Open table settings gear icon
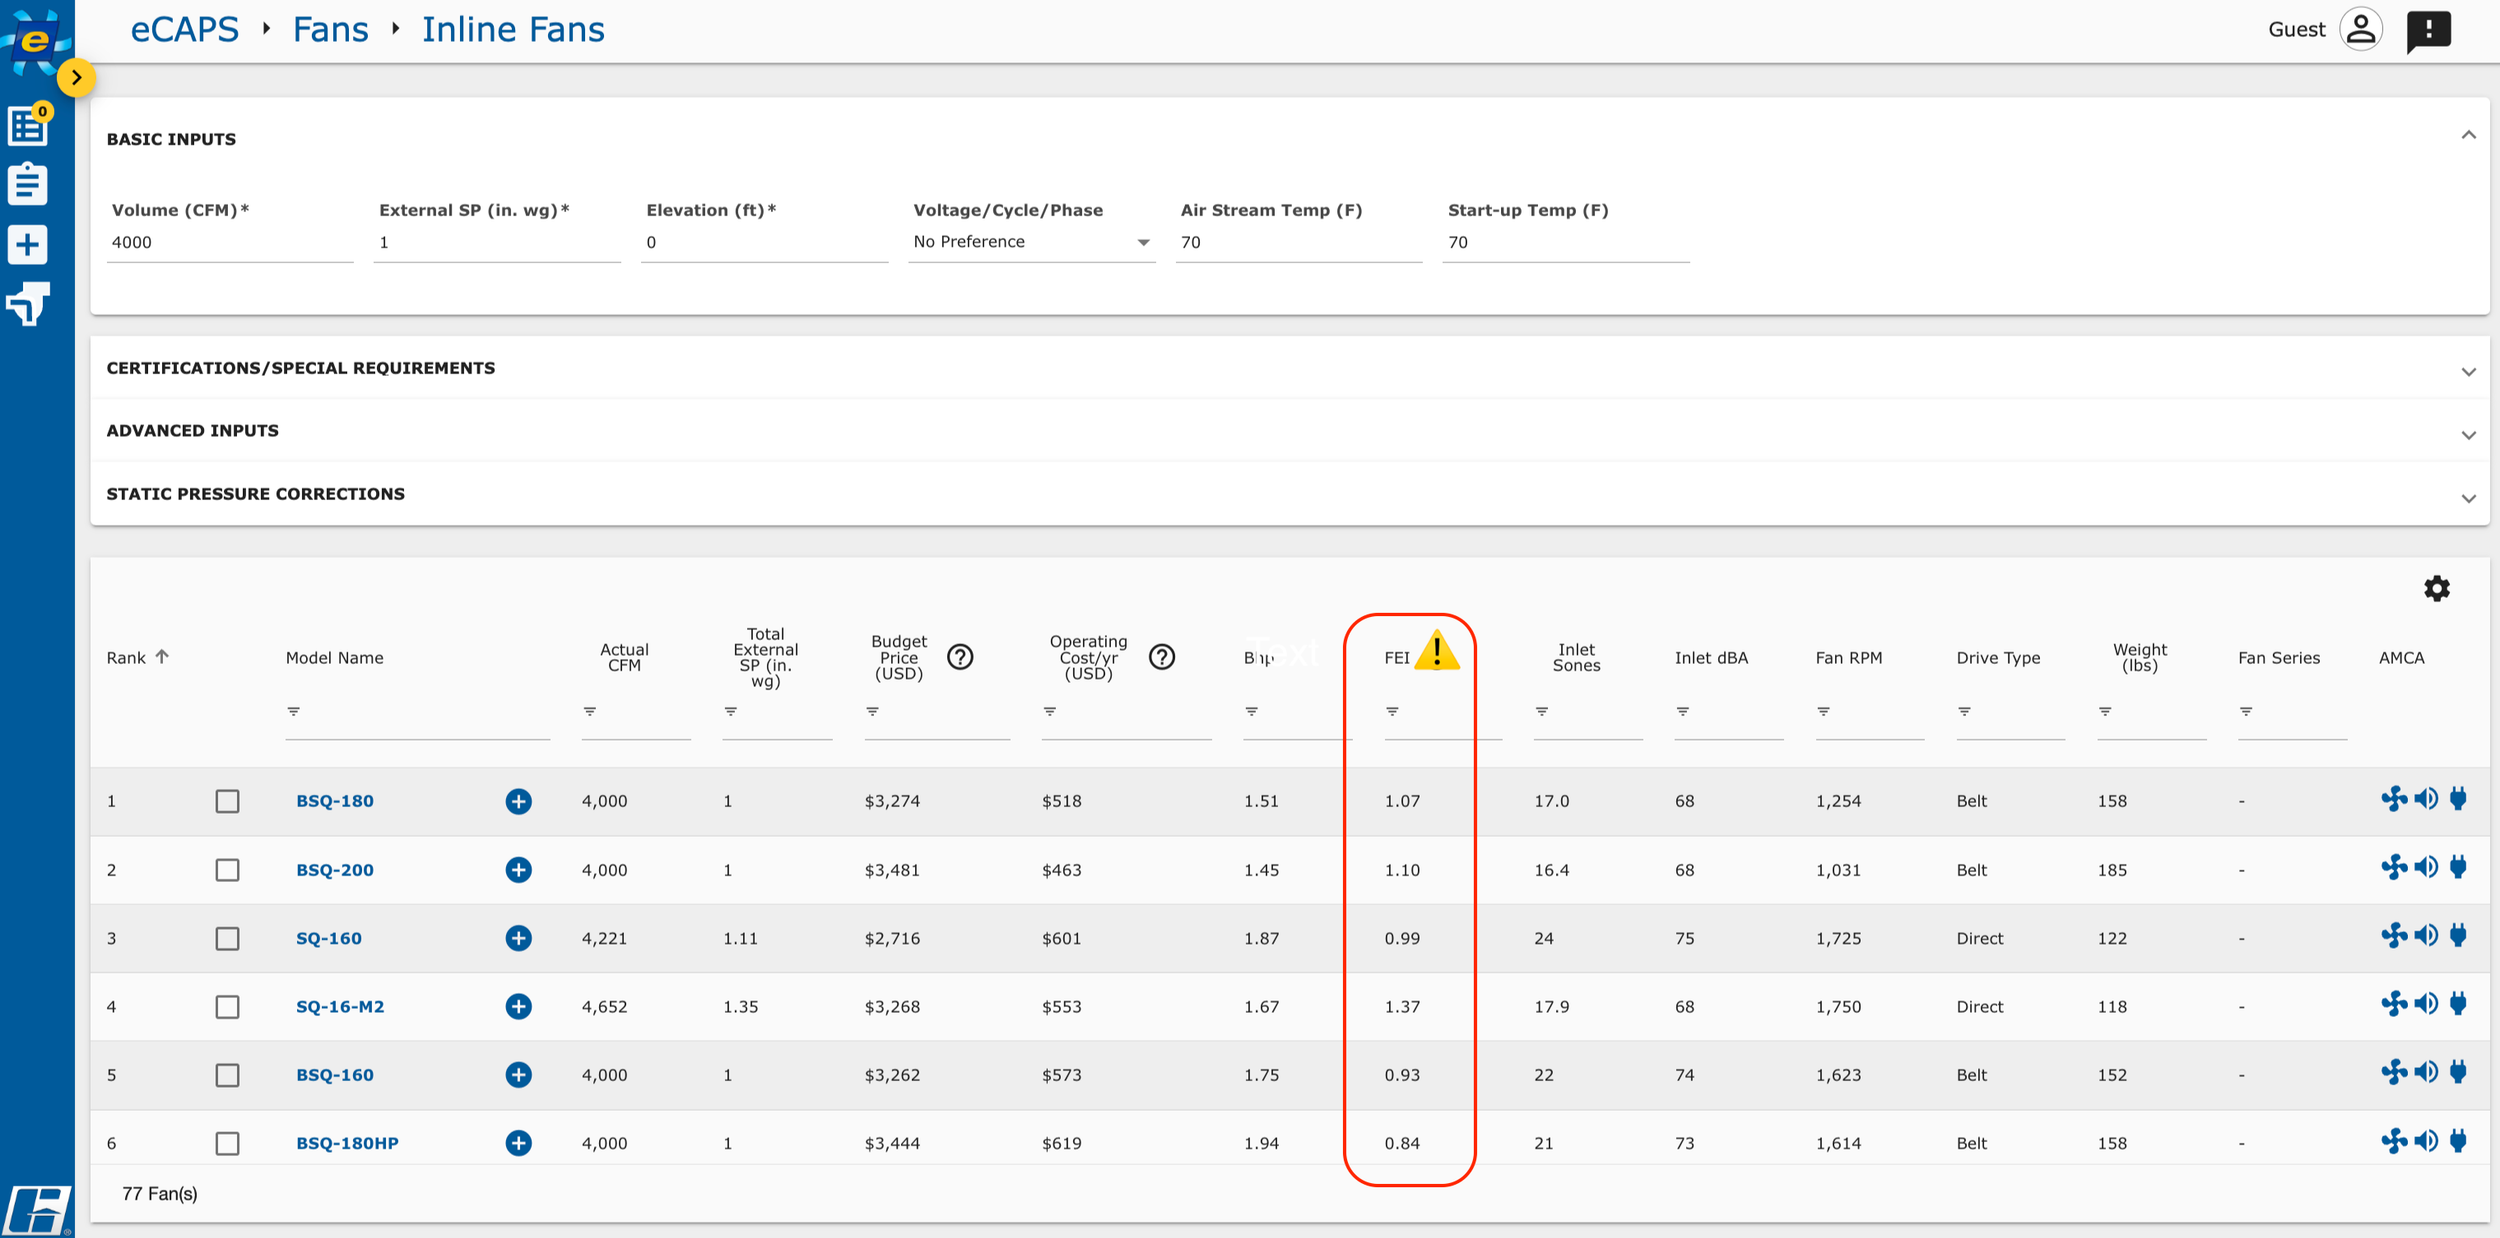Screen dimensions: 2500x1238 2436,588
